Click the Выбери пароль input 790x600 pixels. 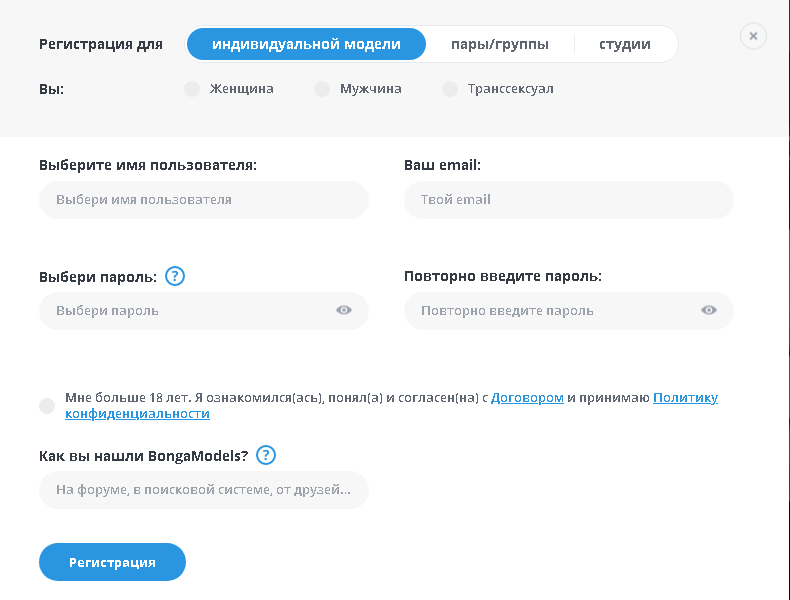click(185, 311)
